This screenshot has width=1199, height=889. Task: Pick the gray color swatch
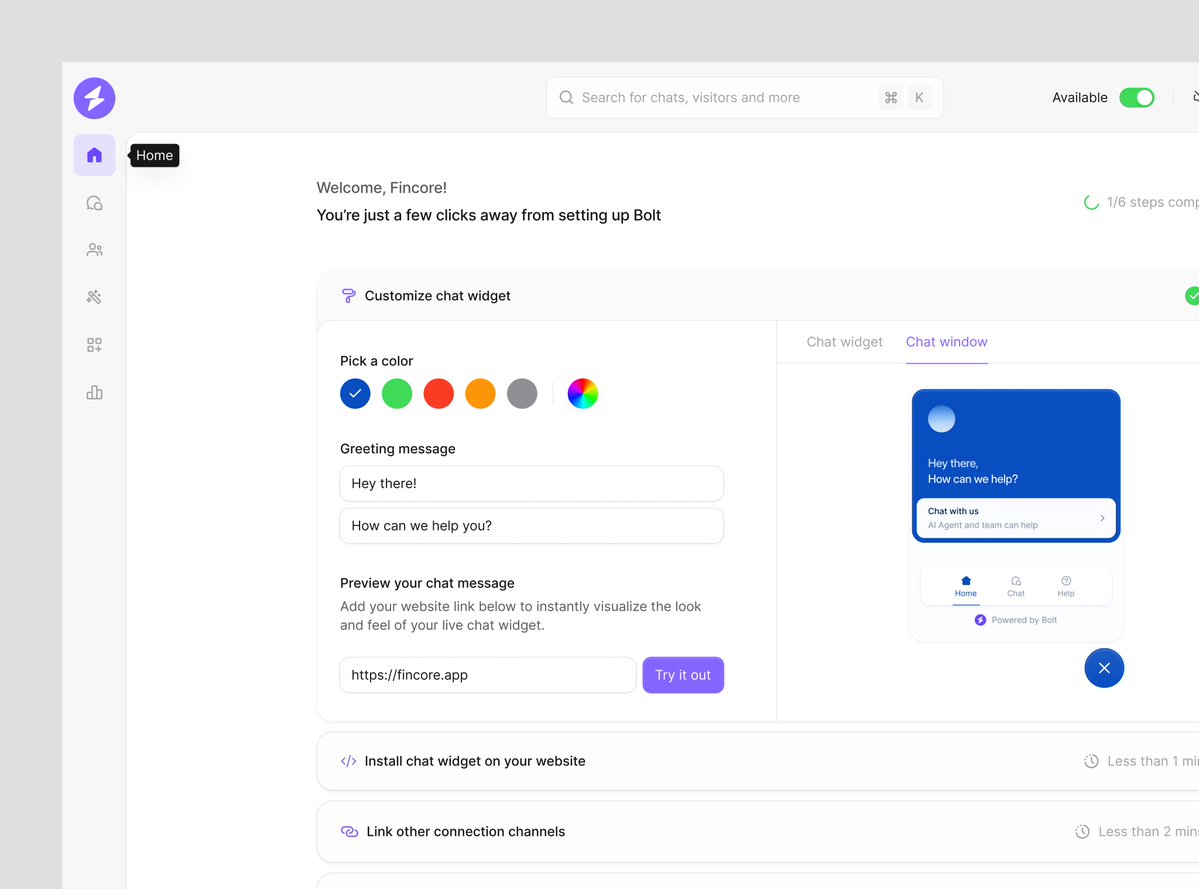[522, 394]
